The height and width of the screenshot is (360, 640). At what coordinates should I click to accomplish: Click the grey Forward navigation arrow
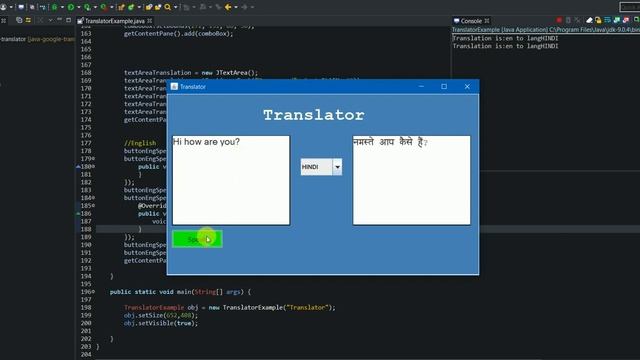(244, 7)
